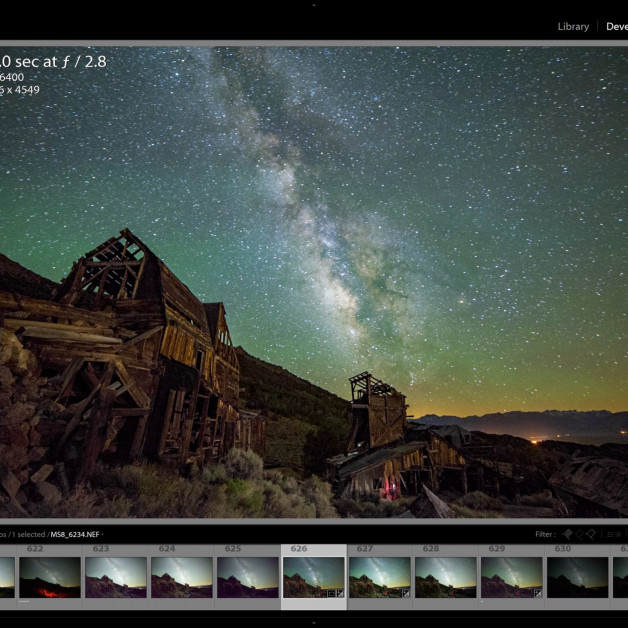Click the develop adjustments badge on thumbnail 626
This screenshot has height=628, width=628.
[340, 593]
